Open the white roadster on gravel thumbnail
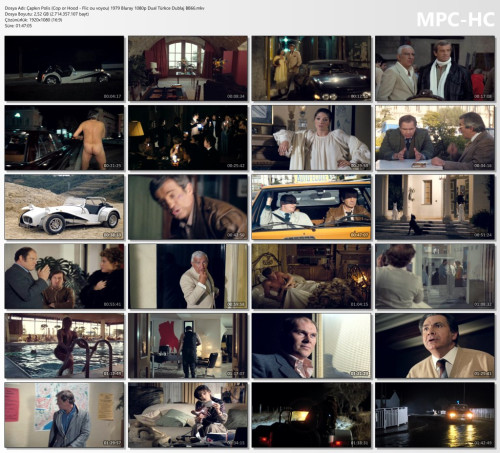The height and width of the screenshot is (453, 500). click(x=64, y=207)
